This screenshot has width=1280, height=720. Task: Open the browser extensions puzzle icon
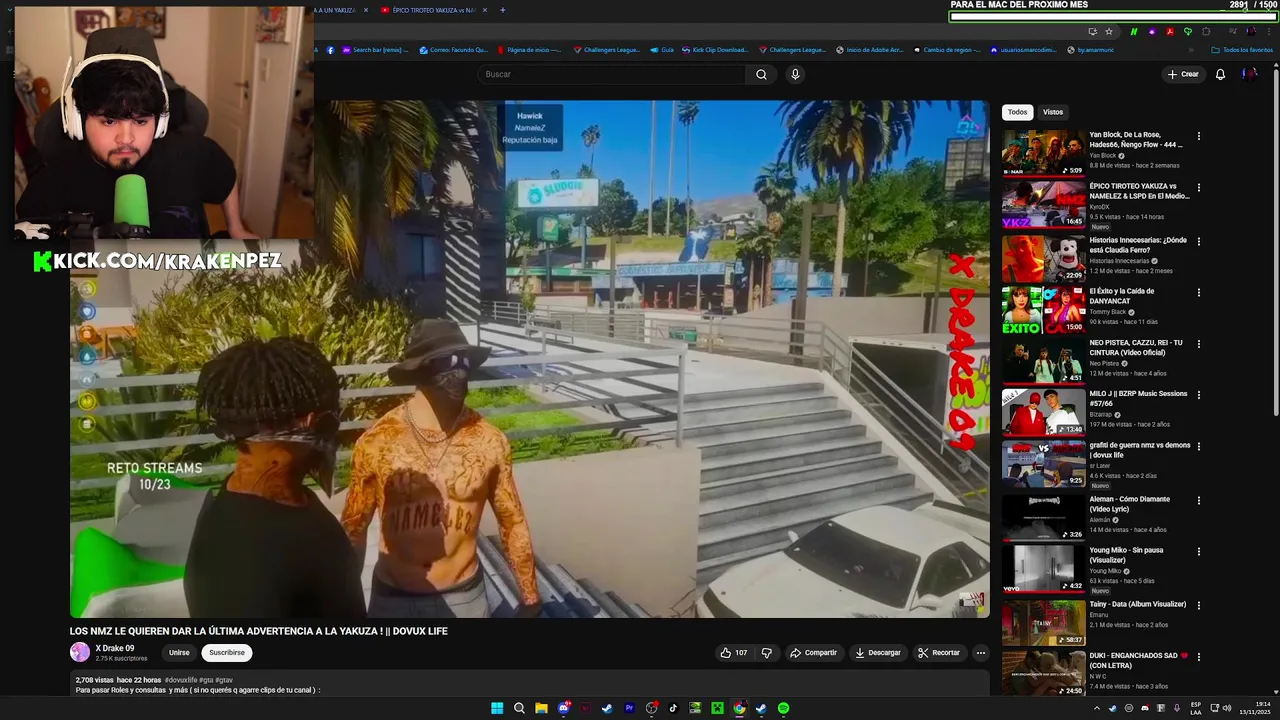pos(1206,31)
